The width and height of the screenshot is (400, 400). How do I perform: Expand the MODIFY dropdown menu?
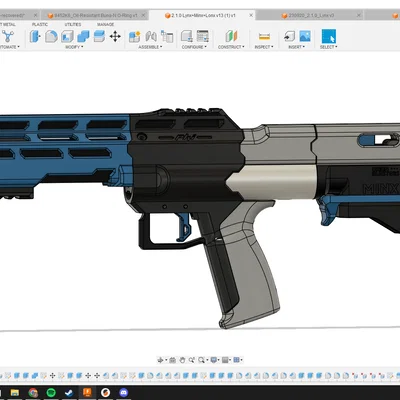coord(74,47)
